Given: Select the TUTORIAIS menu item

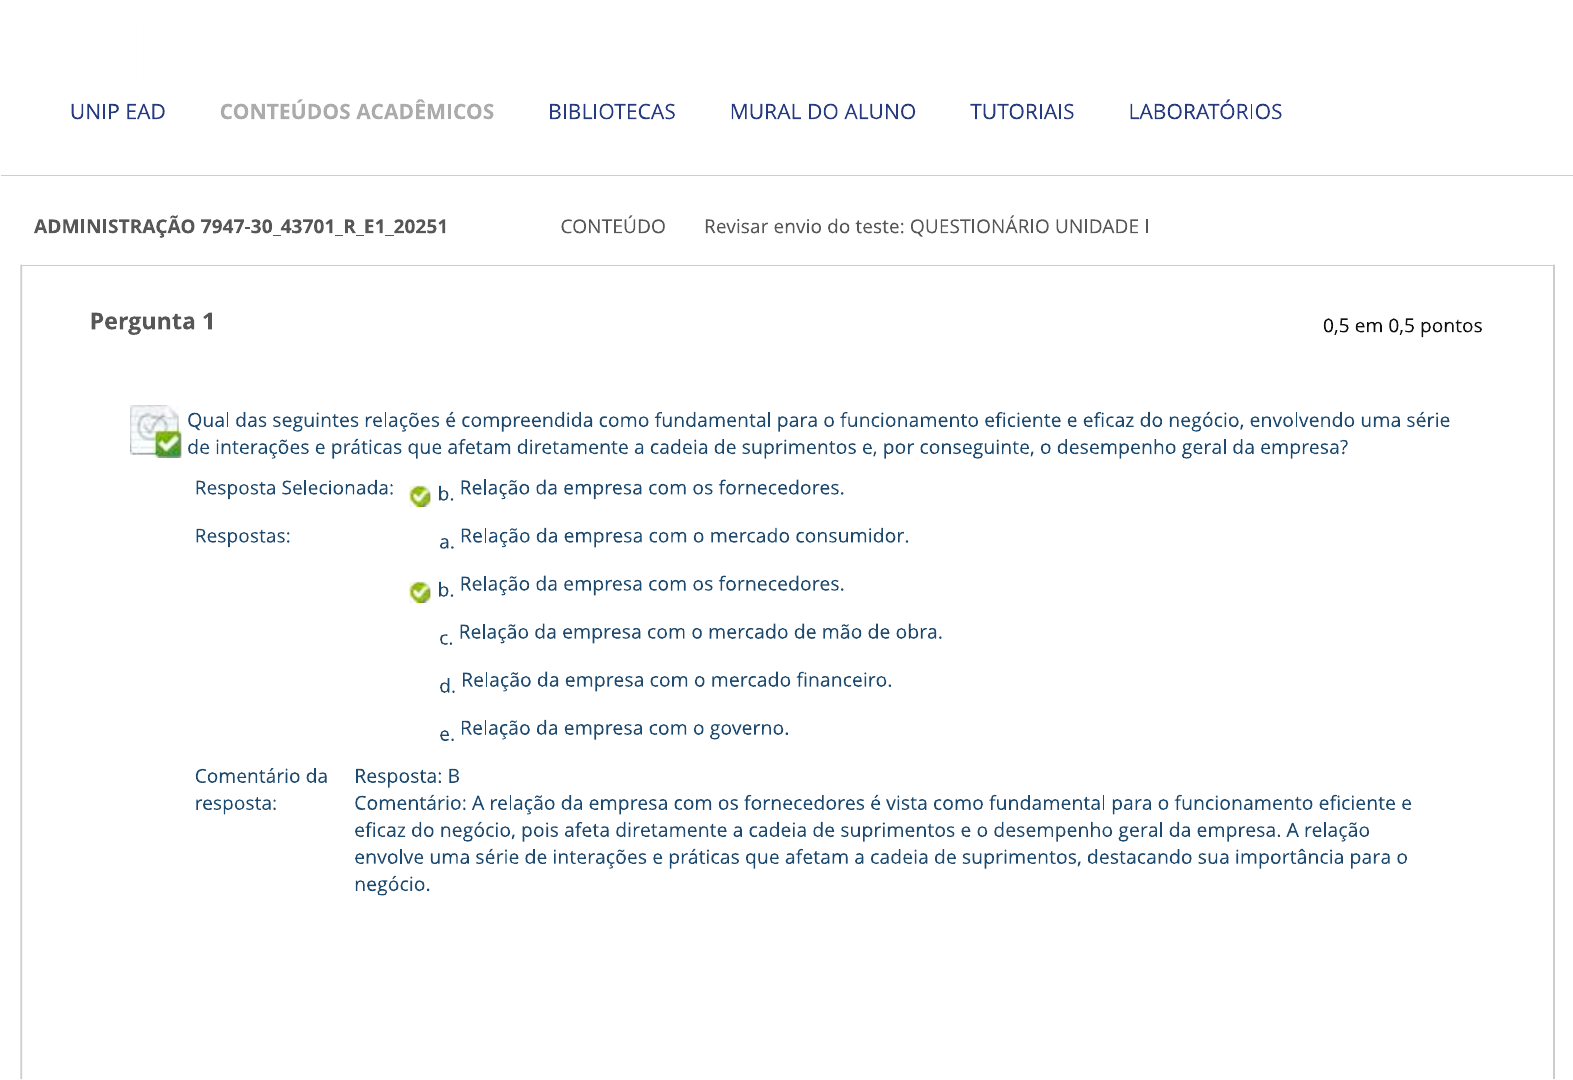Looking at the screenshot, I should (x=1022, y=112).
